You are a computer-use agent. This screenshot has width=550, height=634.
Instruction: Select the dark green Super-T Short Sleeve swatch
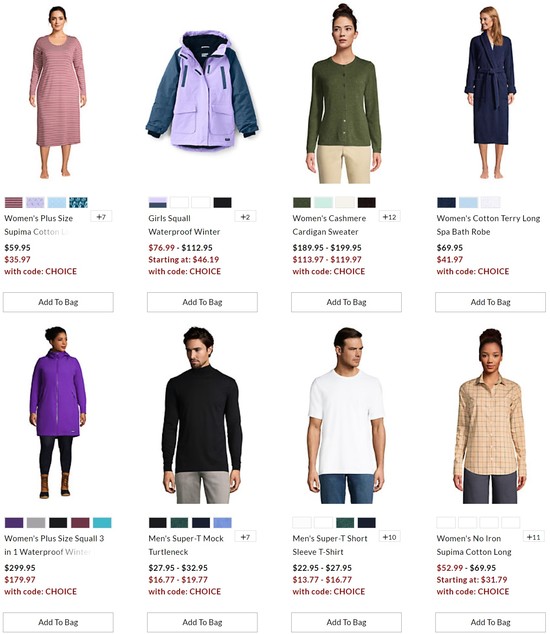pos(345,522)
